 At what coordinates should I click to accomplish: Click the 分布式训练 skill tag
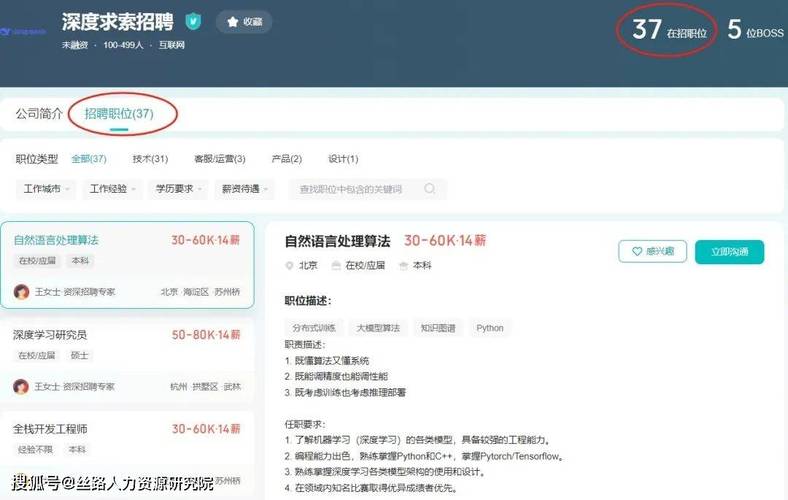(x=314, y=328)
